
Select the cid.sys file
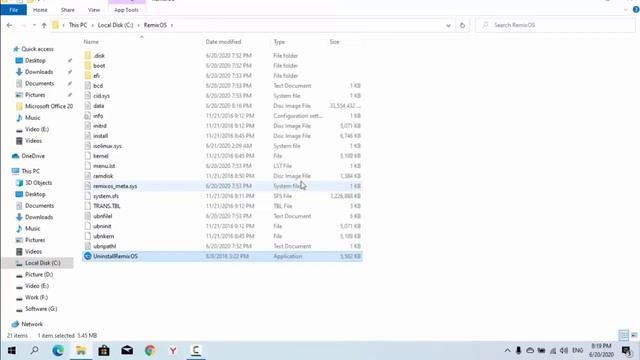pos(222,96)
